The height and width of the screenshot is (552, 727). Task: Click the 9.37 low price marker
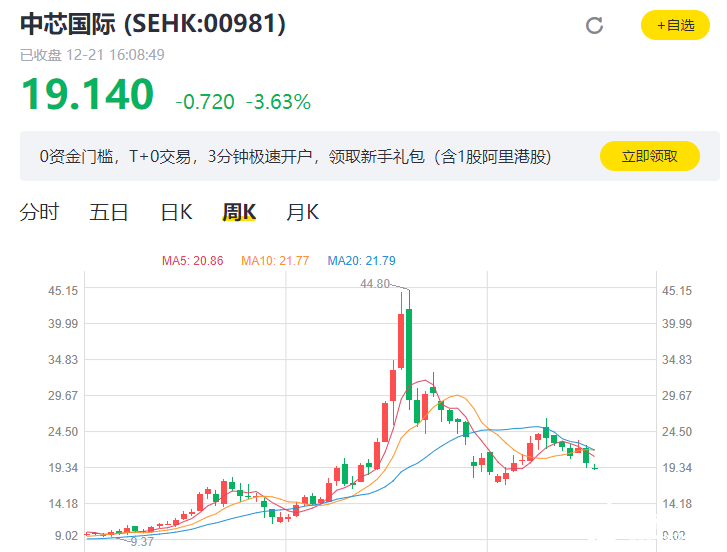click(x=142, y=542)
